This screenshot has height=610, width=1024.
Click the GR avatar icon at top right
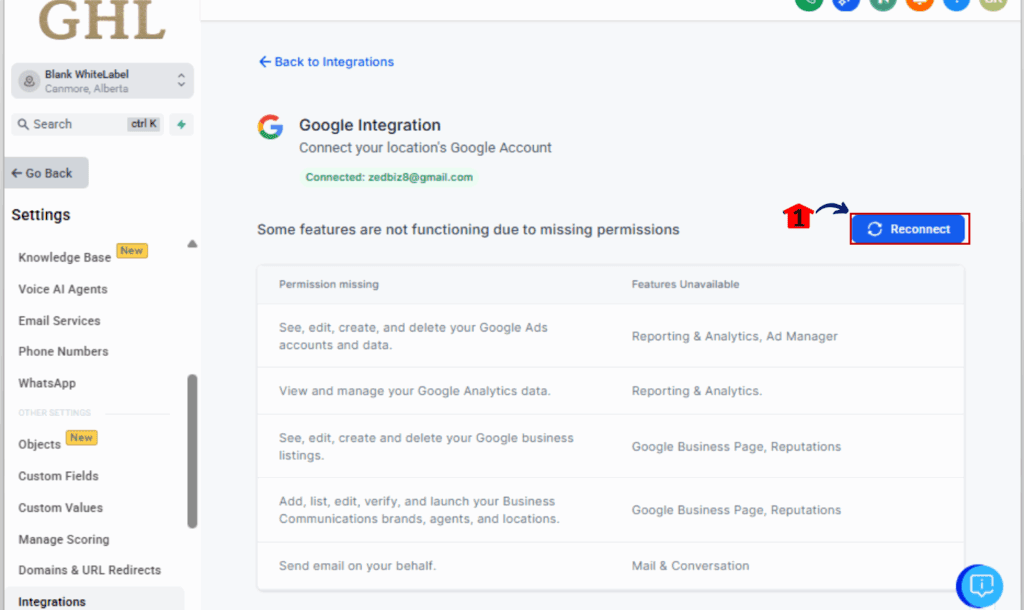(991, 5)
